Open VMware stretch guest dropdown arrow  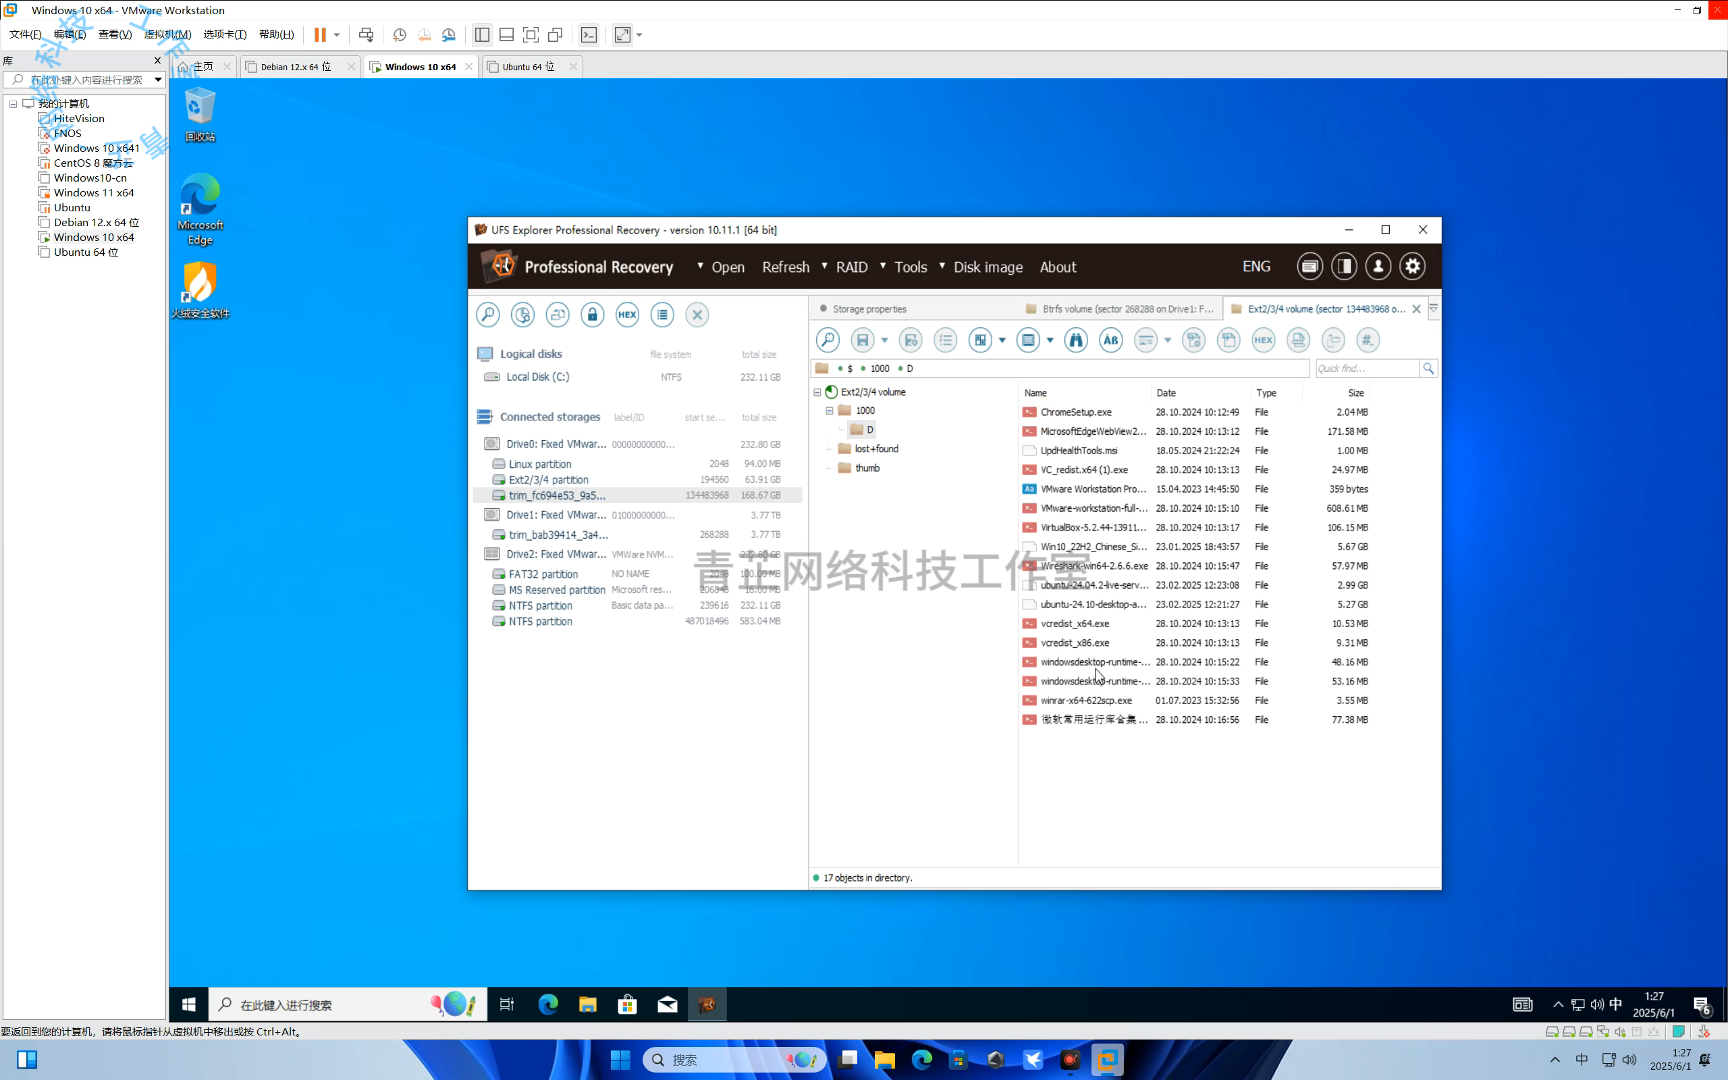tap(639, 35)
